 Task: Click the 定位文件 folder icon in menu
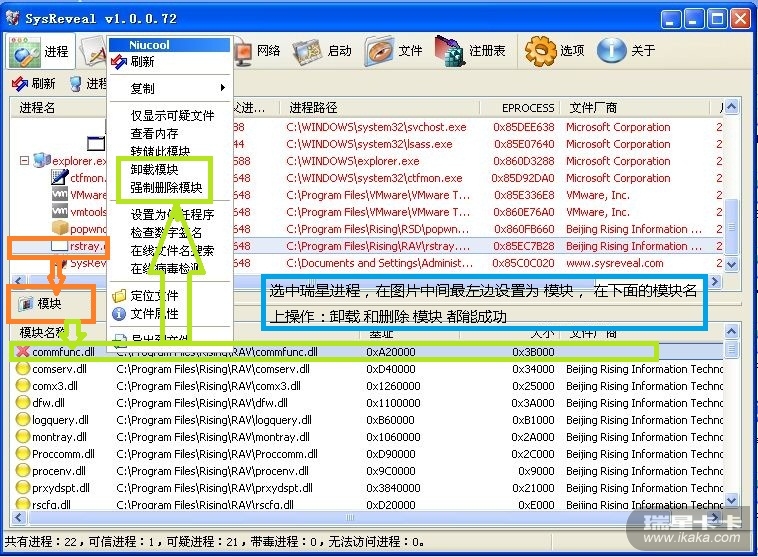point(119,295)
